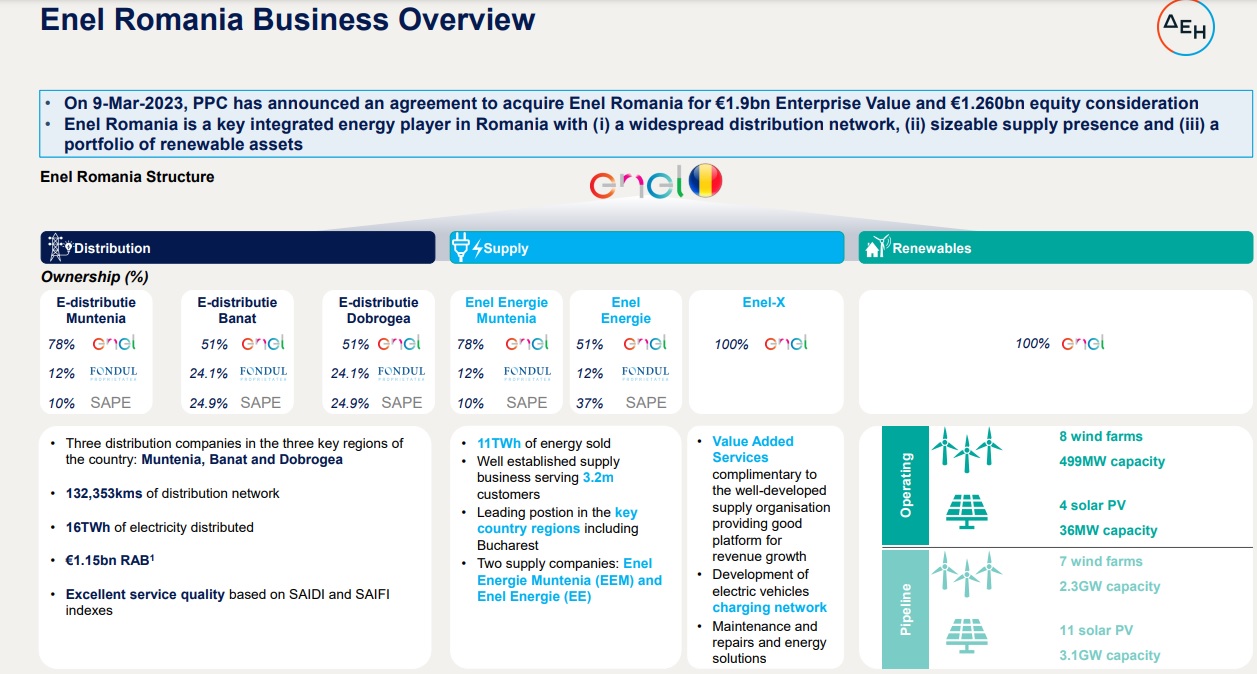Click Fondul logo in Enel Energie Muntenia card
1257x674 pixels.
coord(527,373)
